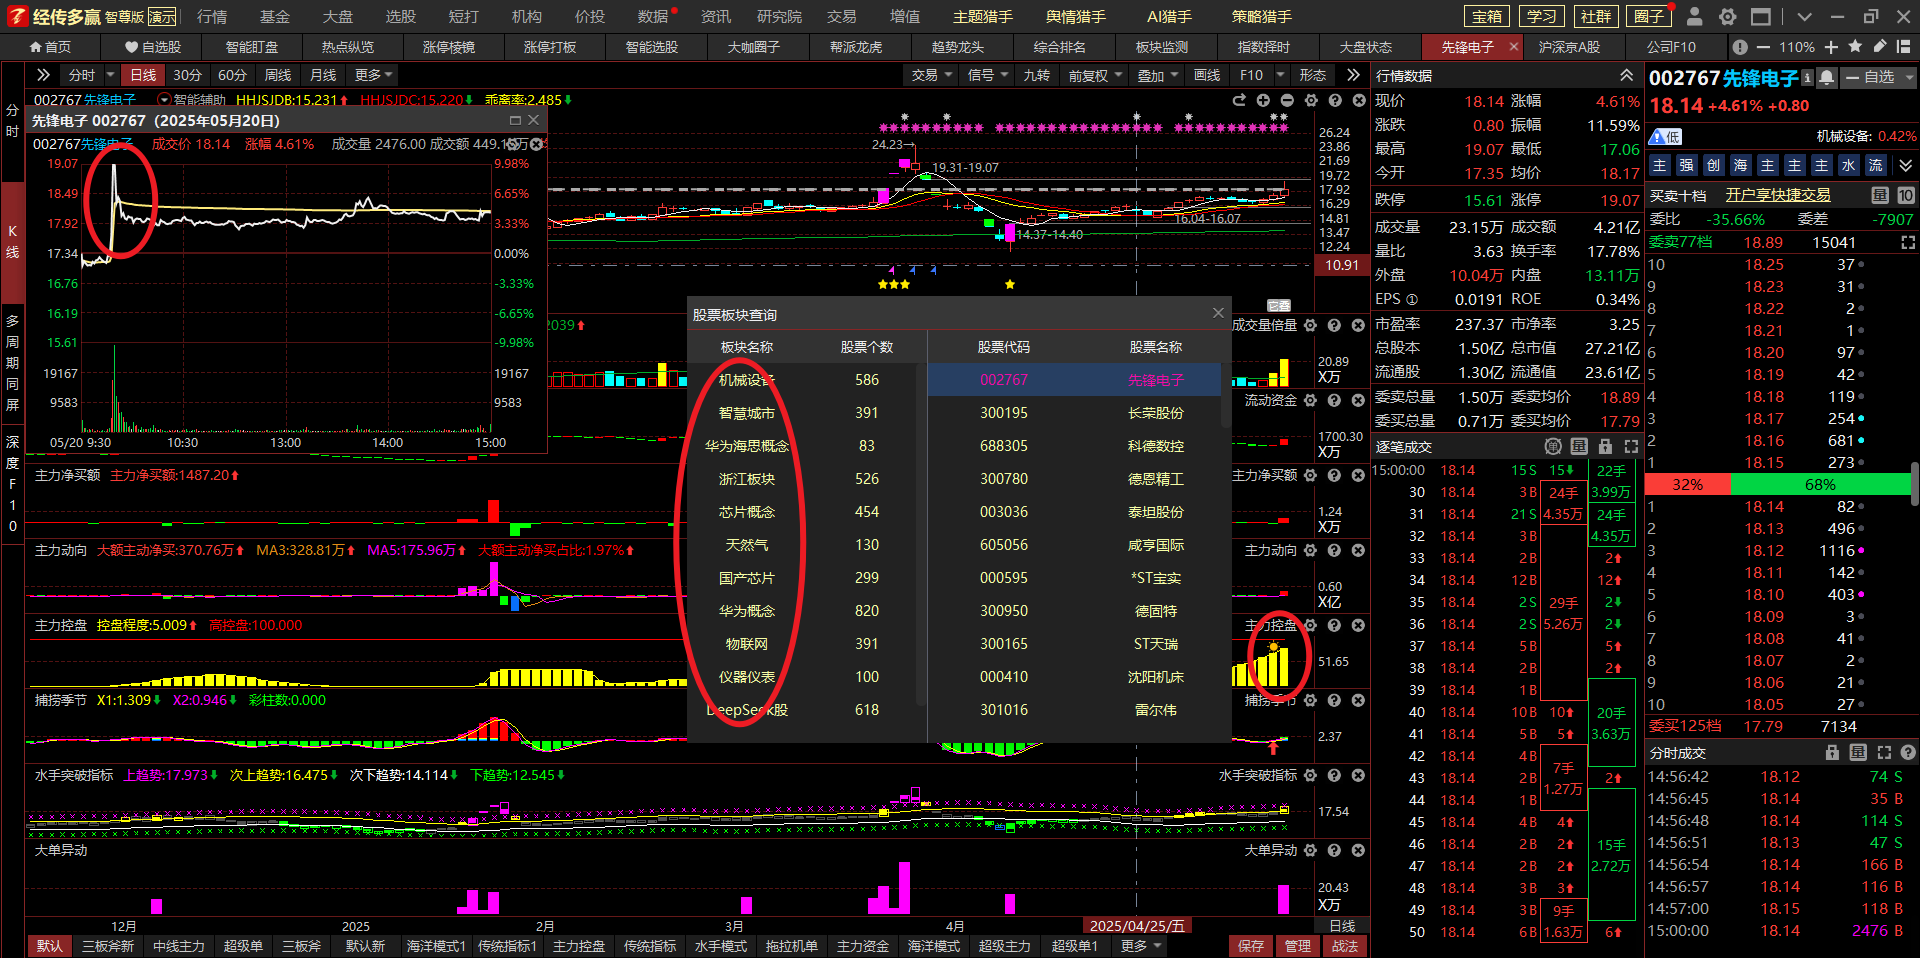Image resolution: width=1920 pixels, height=958 pixels.
Task: Click fullscreen icon in 委卖77档 row
Action: pyautogui.click(x=1908, y=242)
